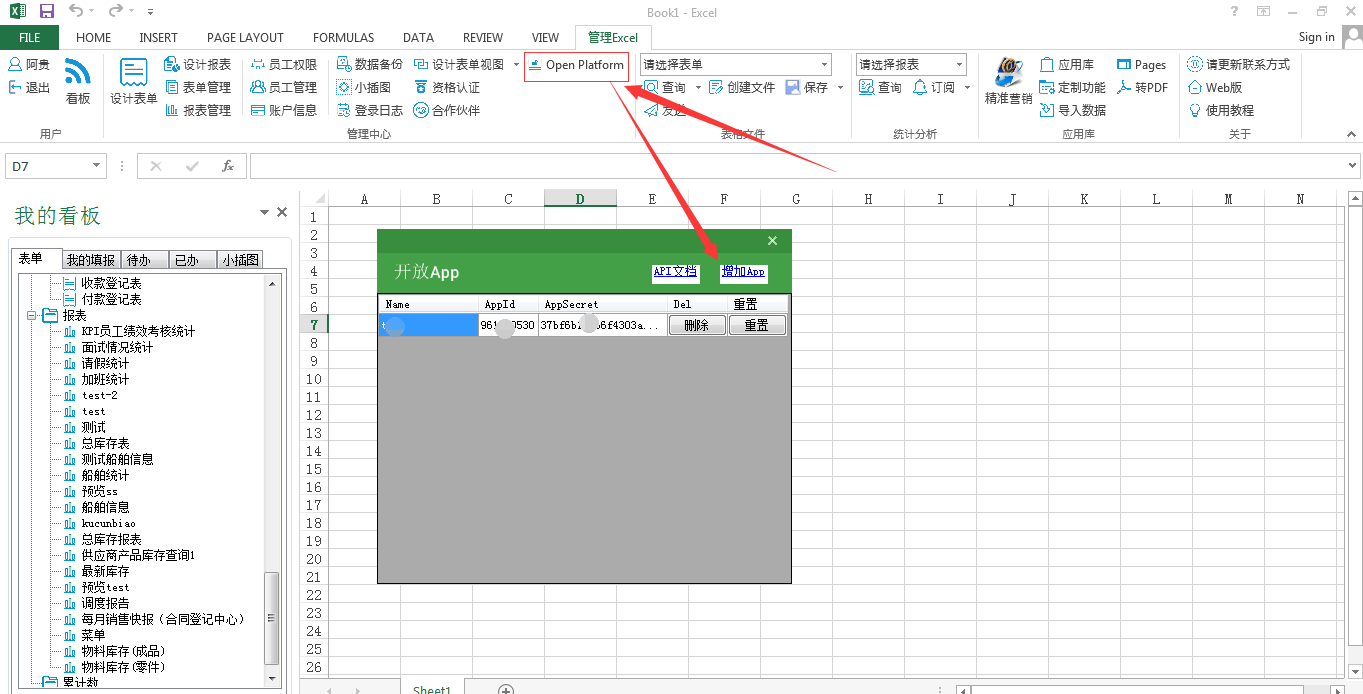Click the 重置 button in app row
1363x694 pixels.
[x=757, y=325]
